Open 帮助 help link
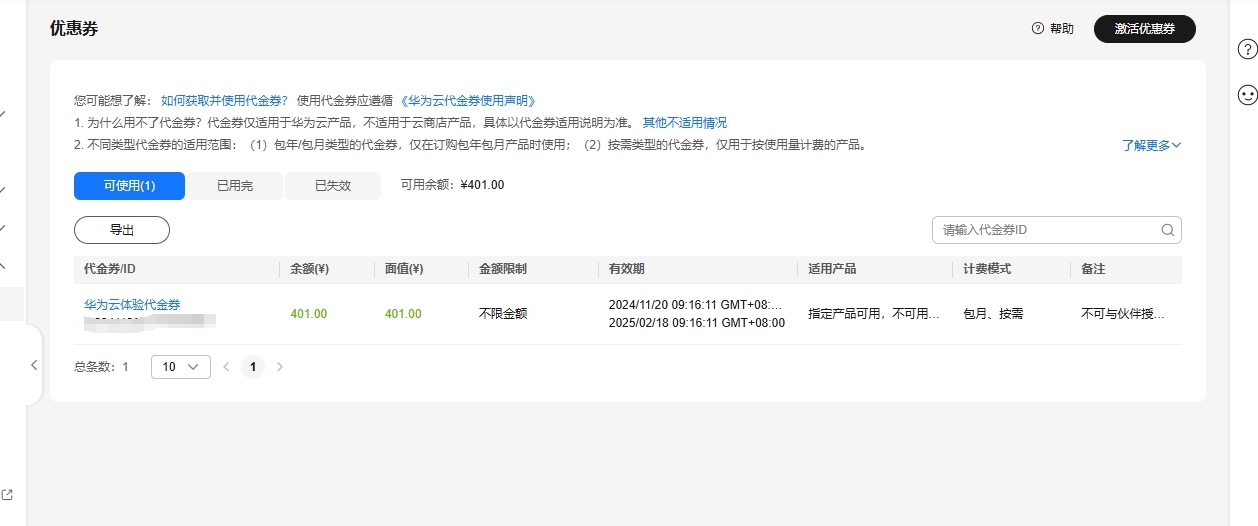Image resolution: width=1258 pixels, height=526 pixels. (1061, 29)
